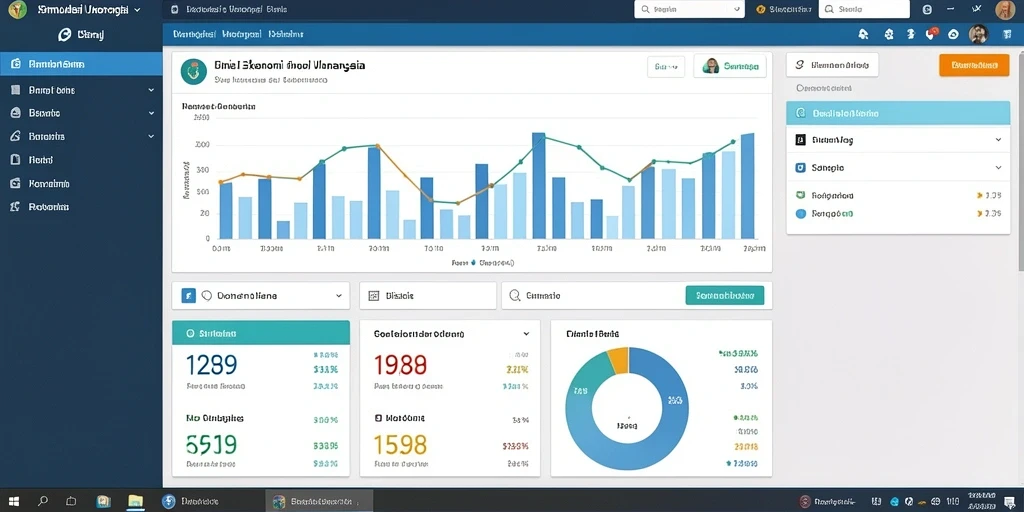
Task: Click the yellow value 1598
Action: tap(400, 445)
